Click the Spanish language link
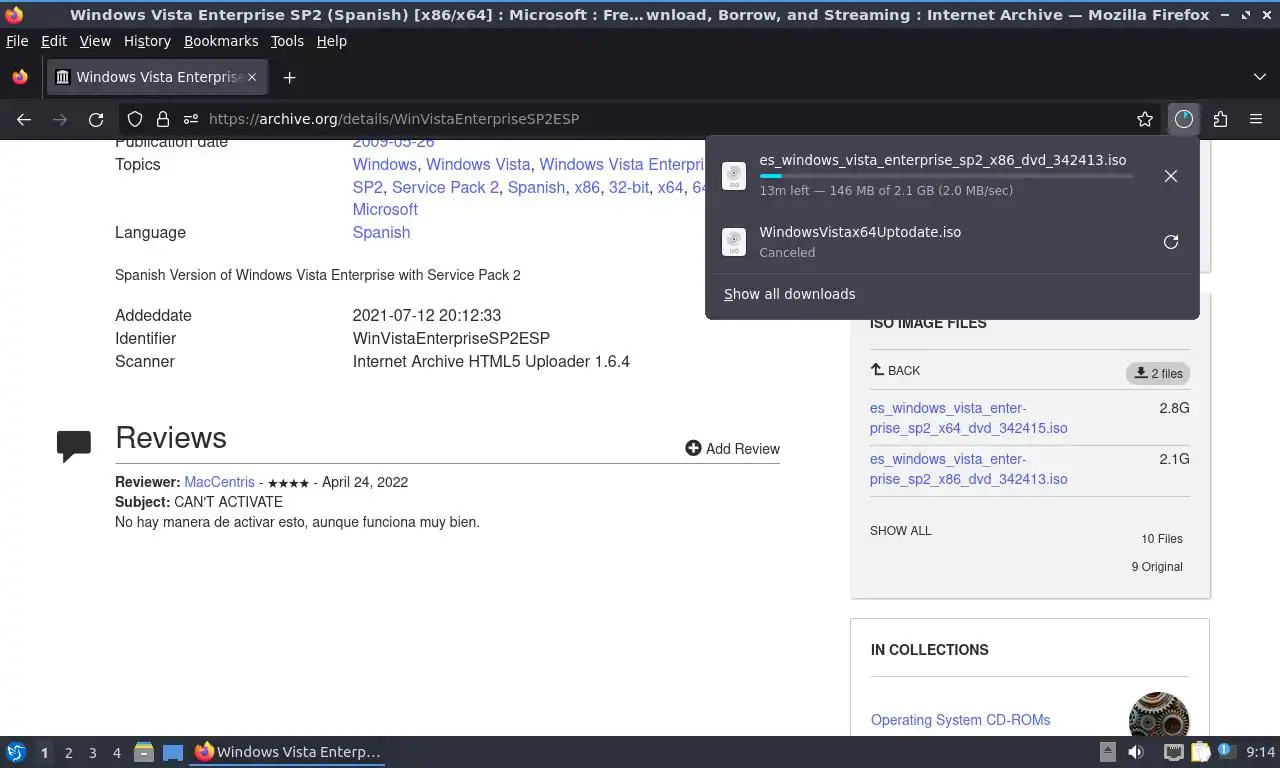 [381, 232]
